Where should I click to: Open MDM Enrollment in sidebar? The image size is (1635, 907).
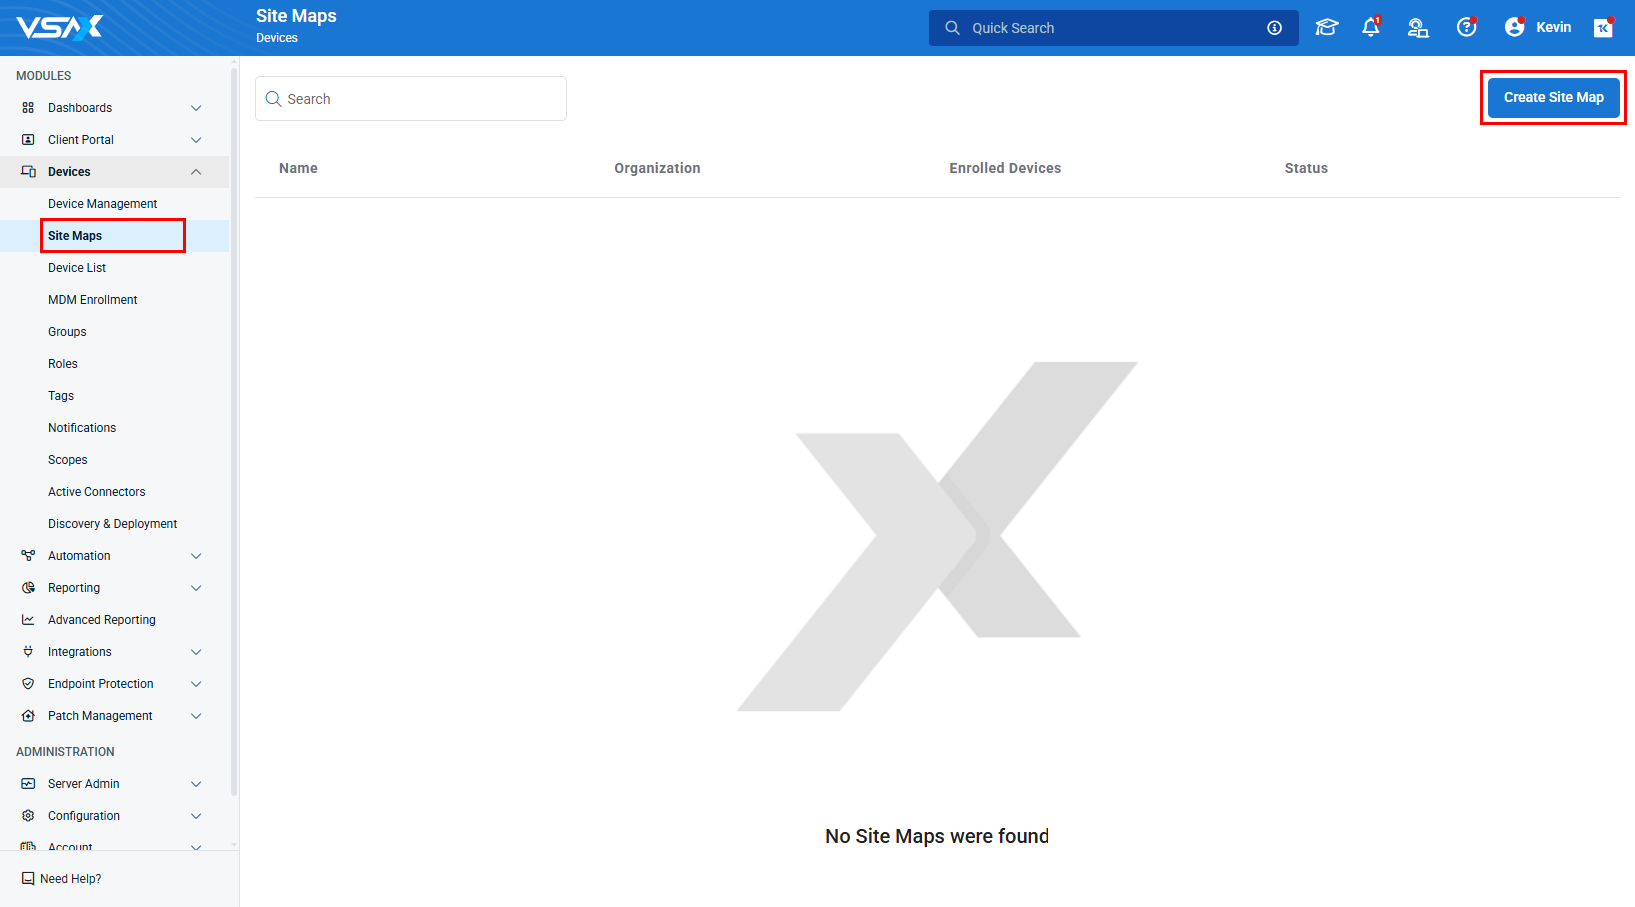pos(93,300)
